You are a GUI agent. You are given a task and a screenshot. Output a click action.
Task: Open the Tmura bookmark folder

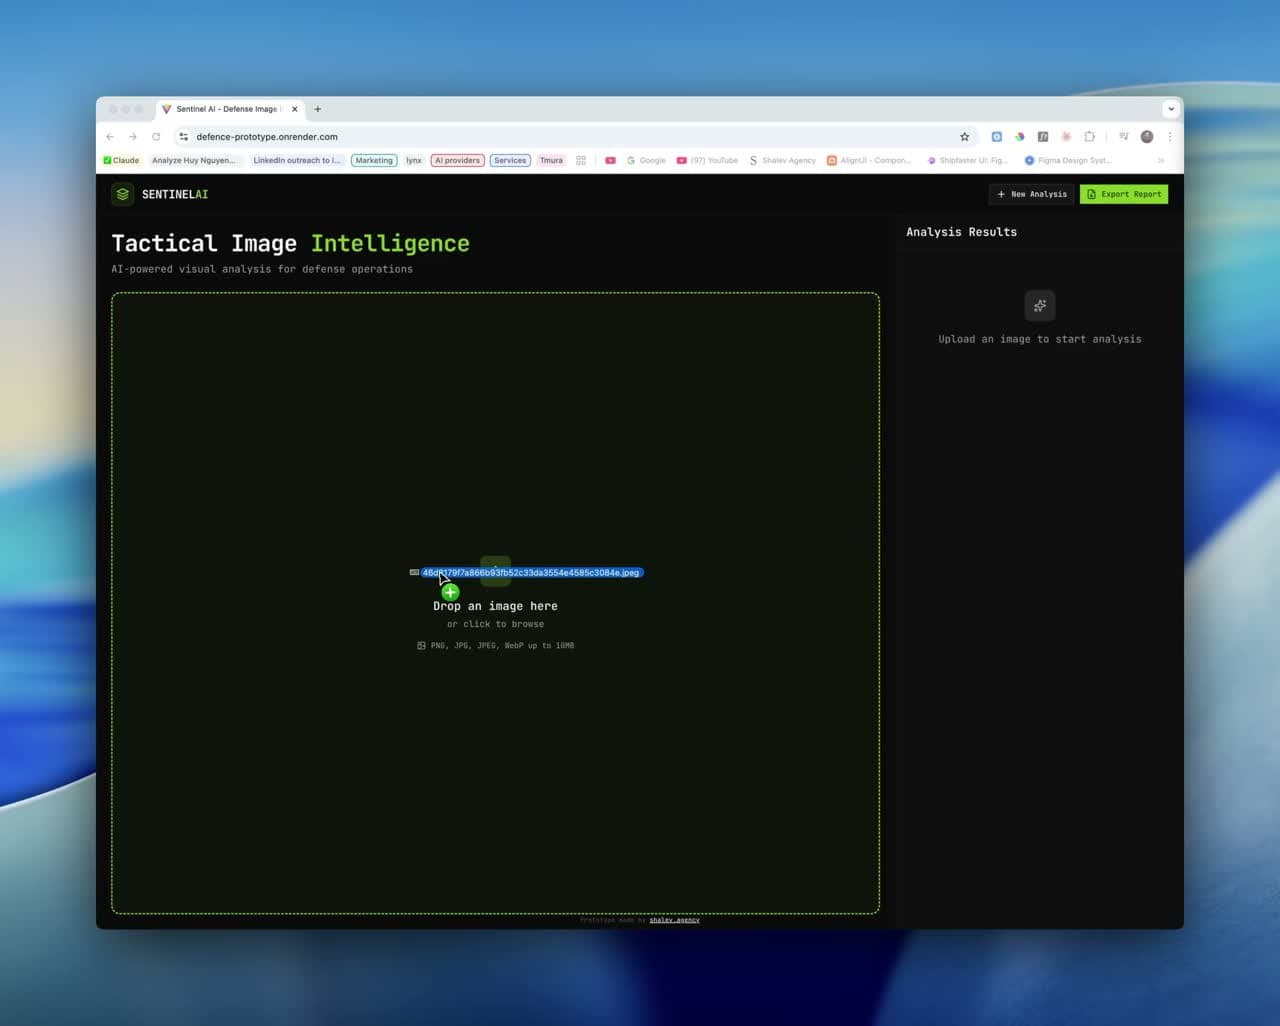click(x=551, y=160)
